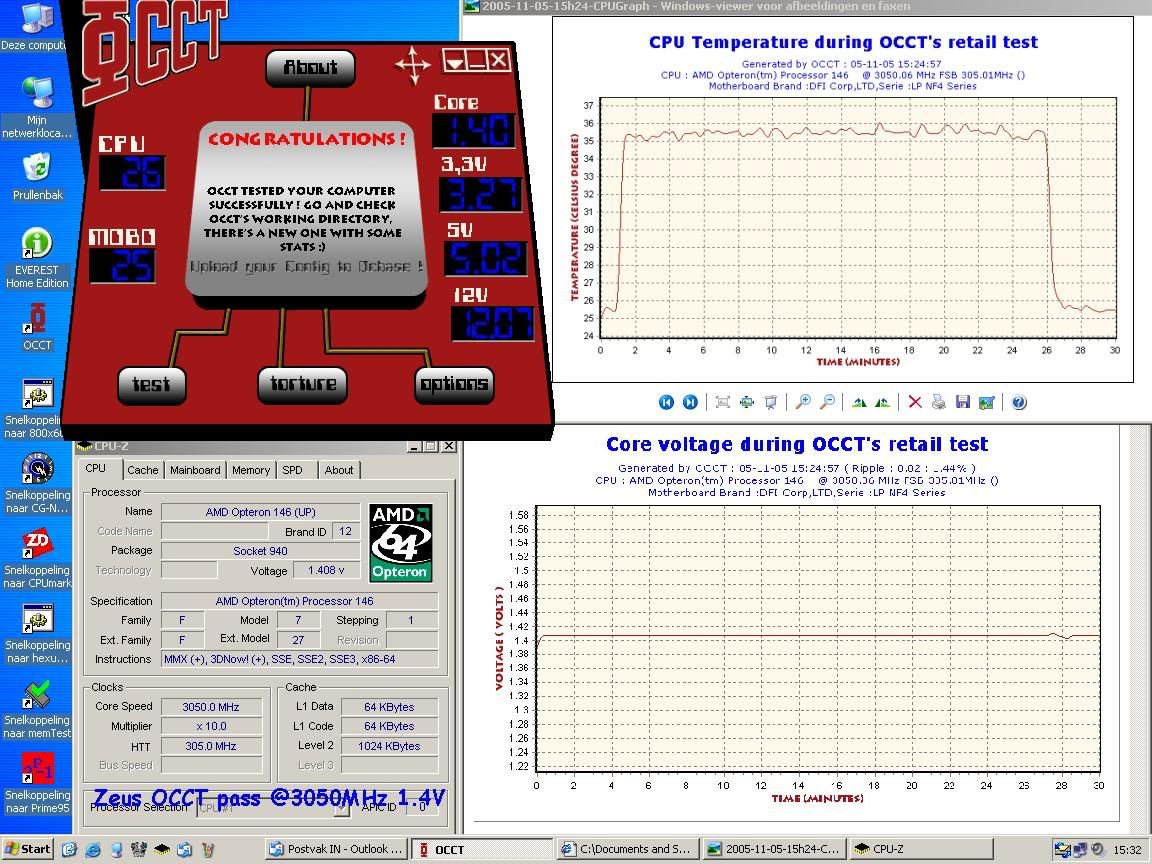Open the memTest desktop shortcut
This screenshot has width=1152, height=864.
(x=37, y=708)
